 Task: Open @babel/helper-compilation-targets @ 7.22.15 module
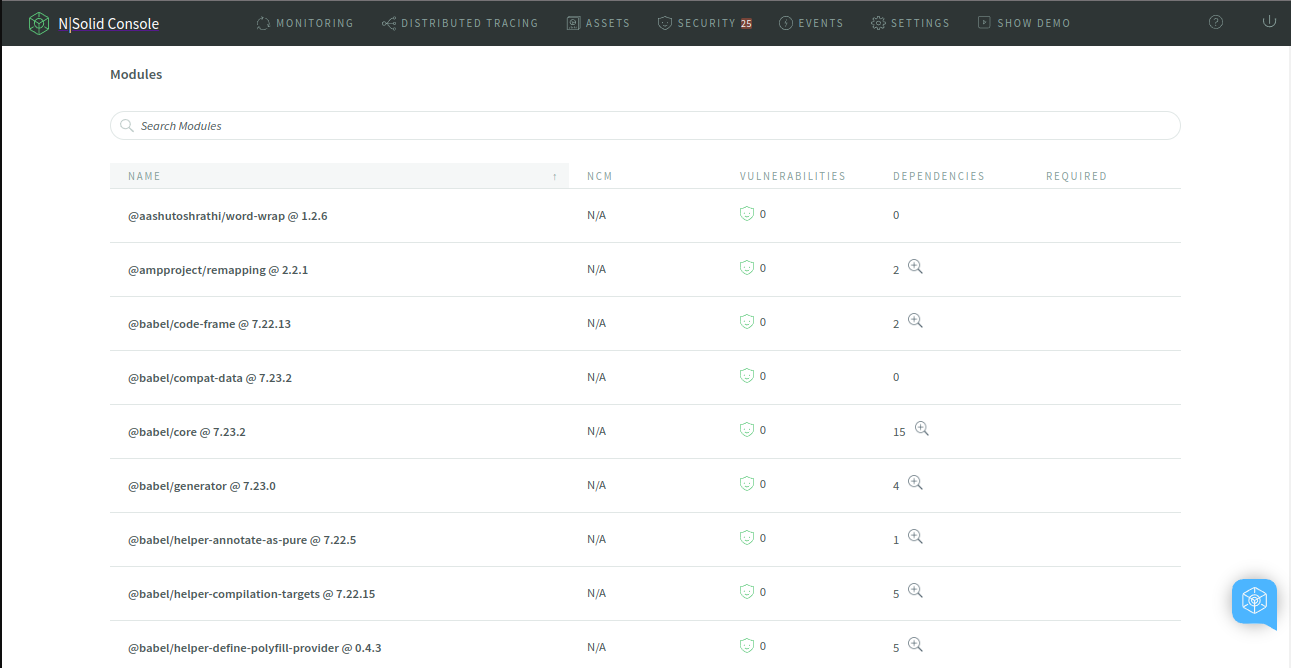pyautogui.click(x=252, y=594)
